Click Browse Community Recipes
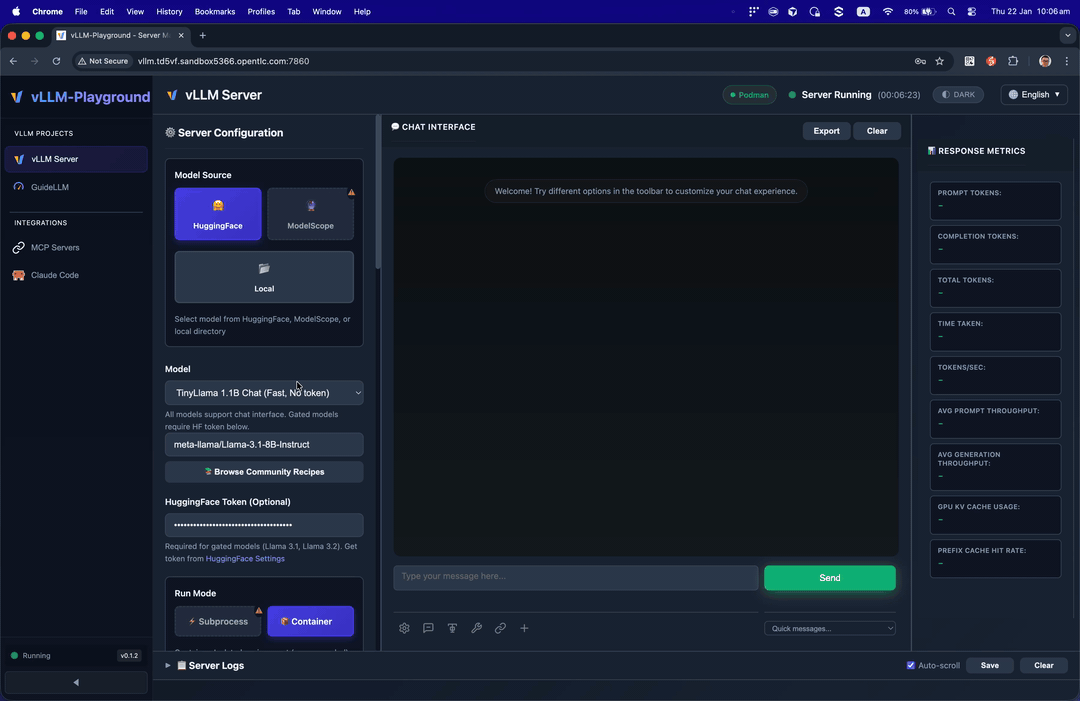The image size is (1080, 701). [x=264, y=472]
